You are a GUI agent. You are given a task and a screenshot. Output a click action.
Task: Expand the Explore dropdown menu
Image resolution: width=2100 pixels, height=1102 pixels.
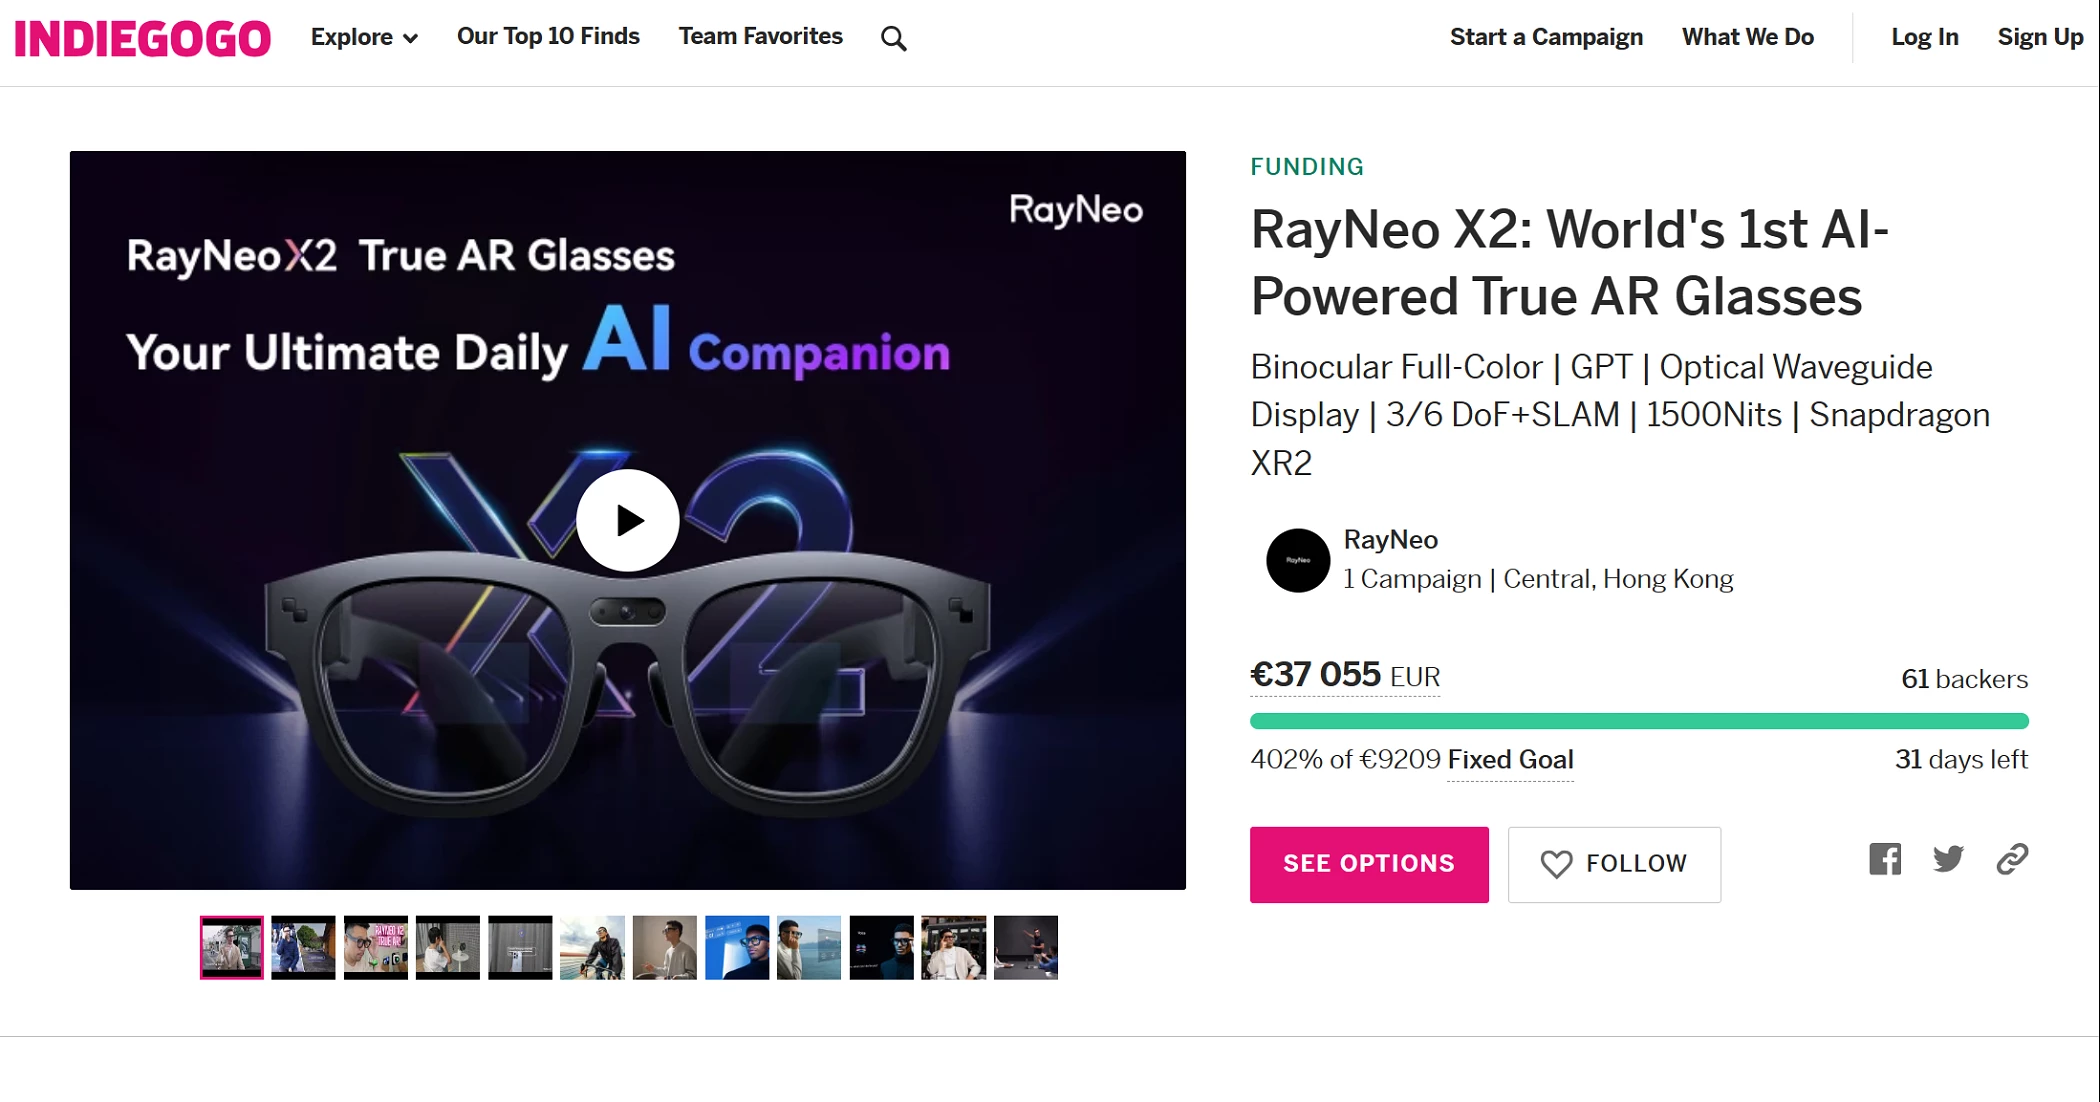364,38
